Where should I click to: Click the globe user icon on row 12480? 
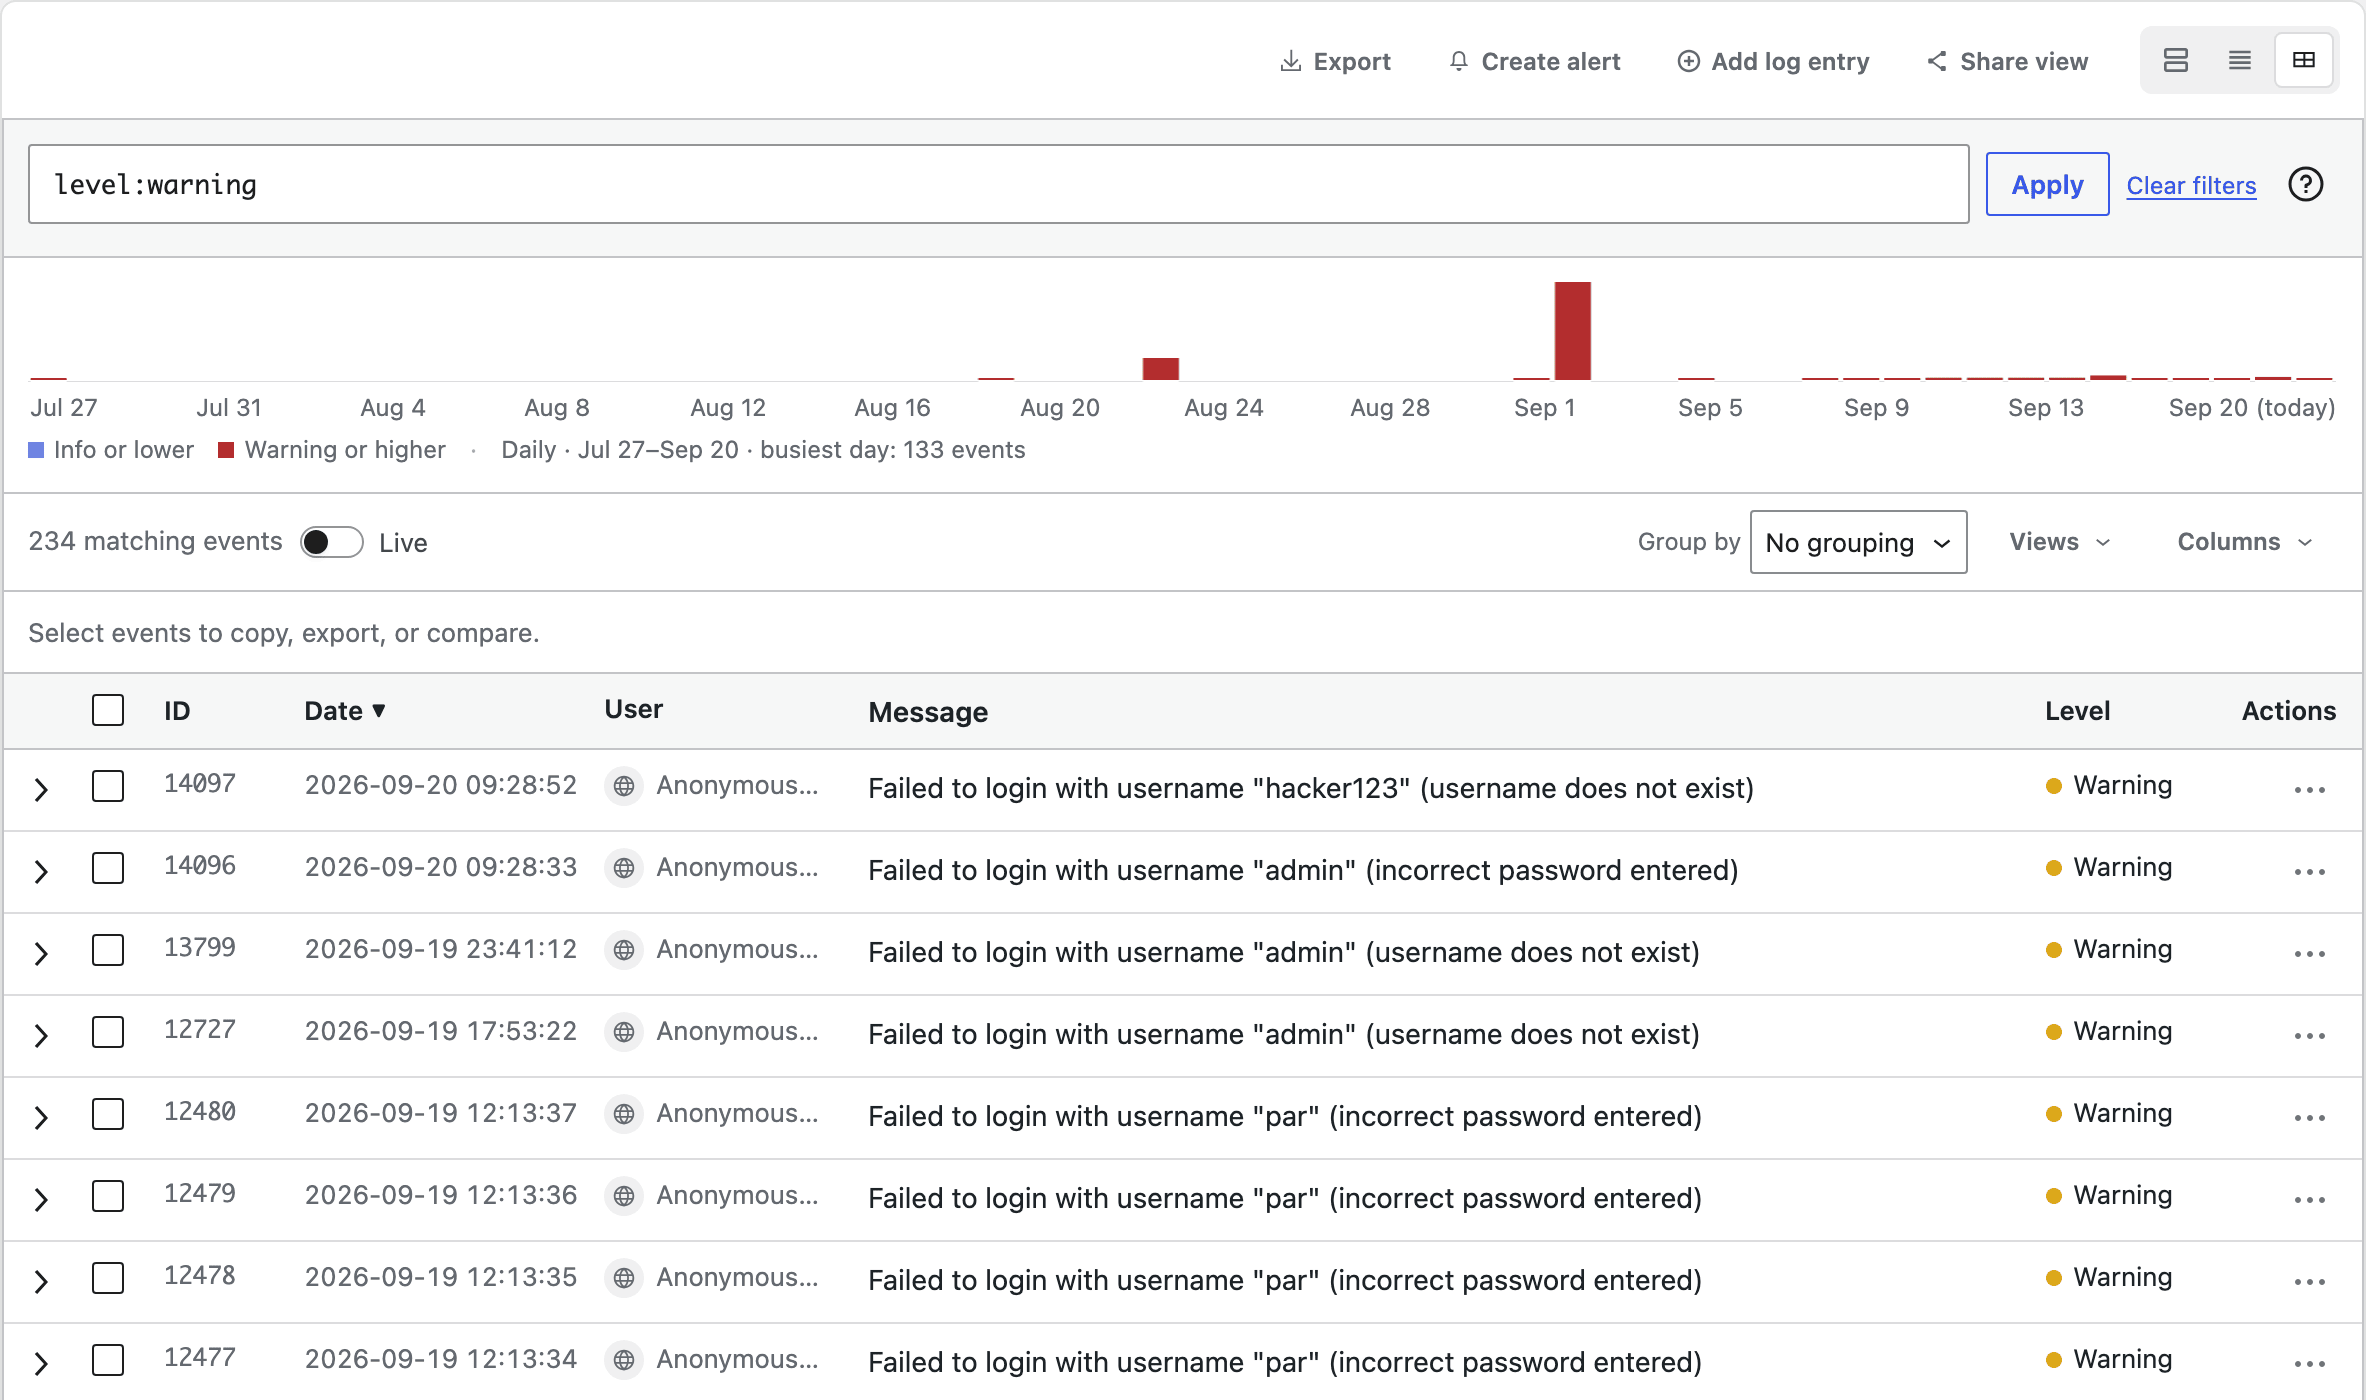pyautogui.click(x=624, y=1115)
